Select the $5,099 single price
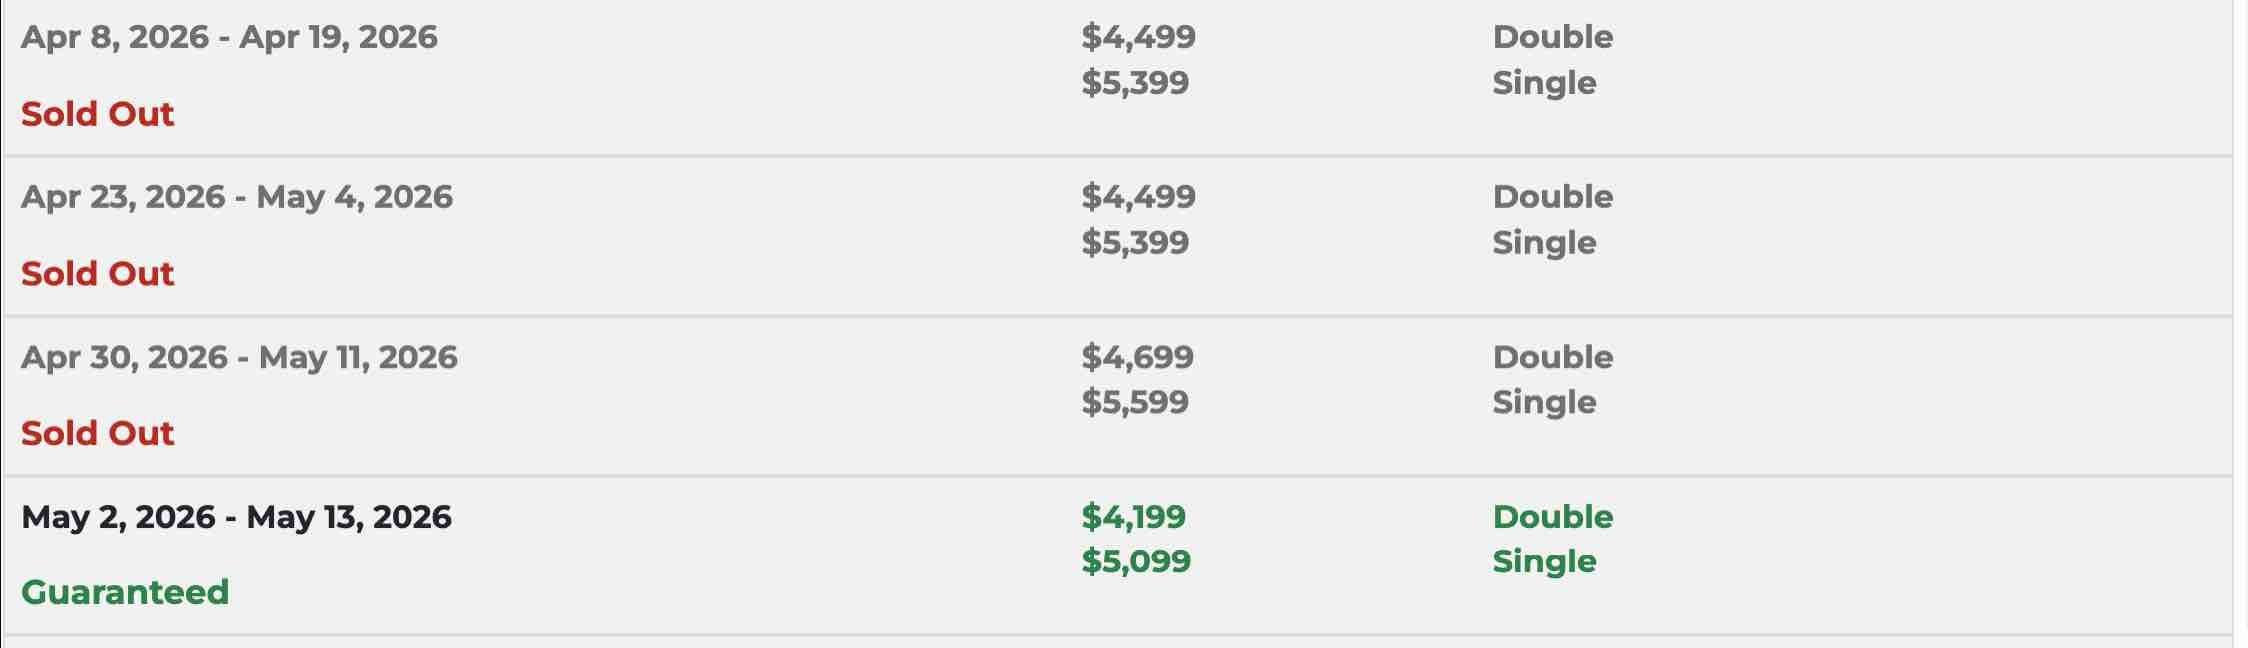 (1136, 561)
